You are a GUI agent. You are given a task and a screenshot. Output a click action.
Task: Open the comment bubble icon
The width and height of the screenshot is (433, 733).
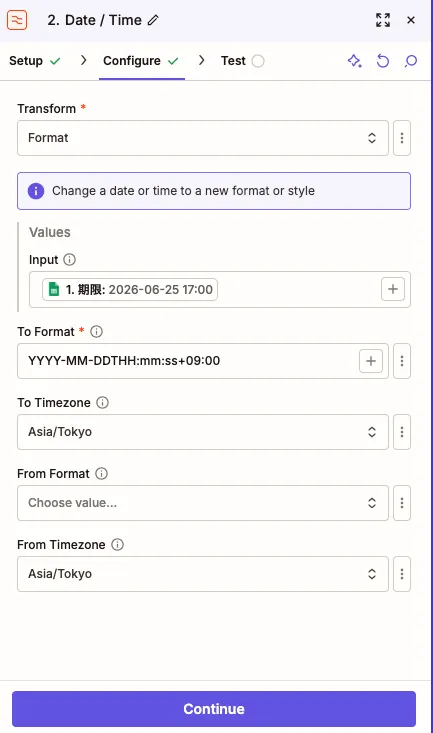pos(411,61)
